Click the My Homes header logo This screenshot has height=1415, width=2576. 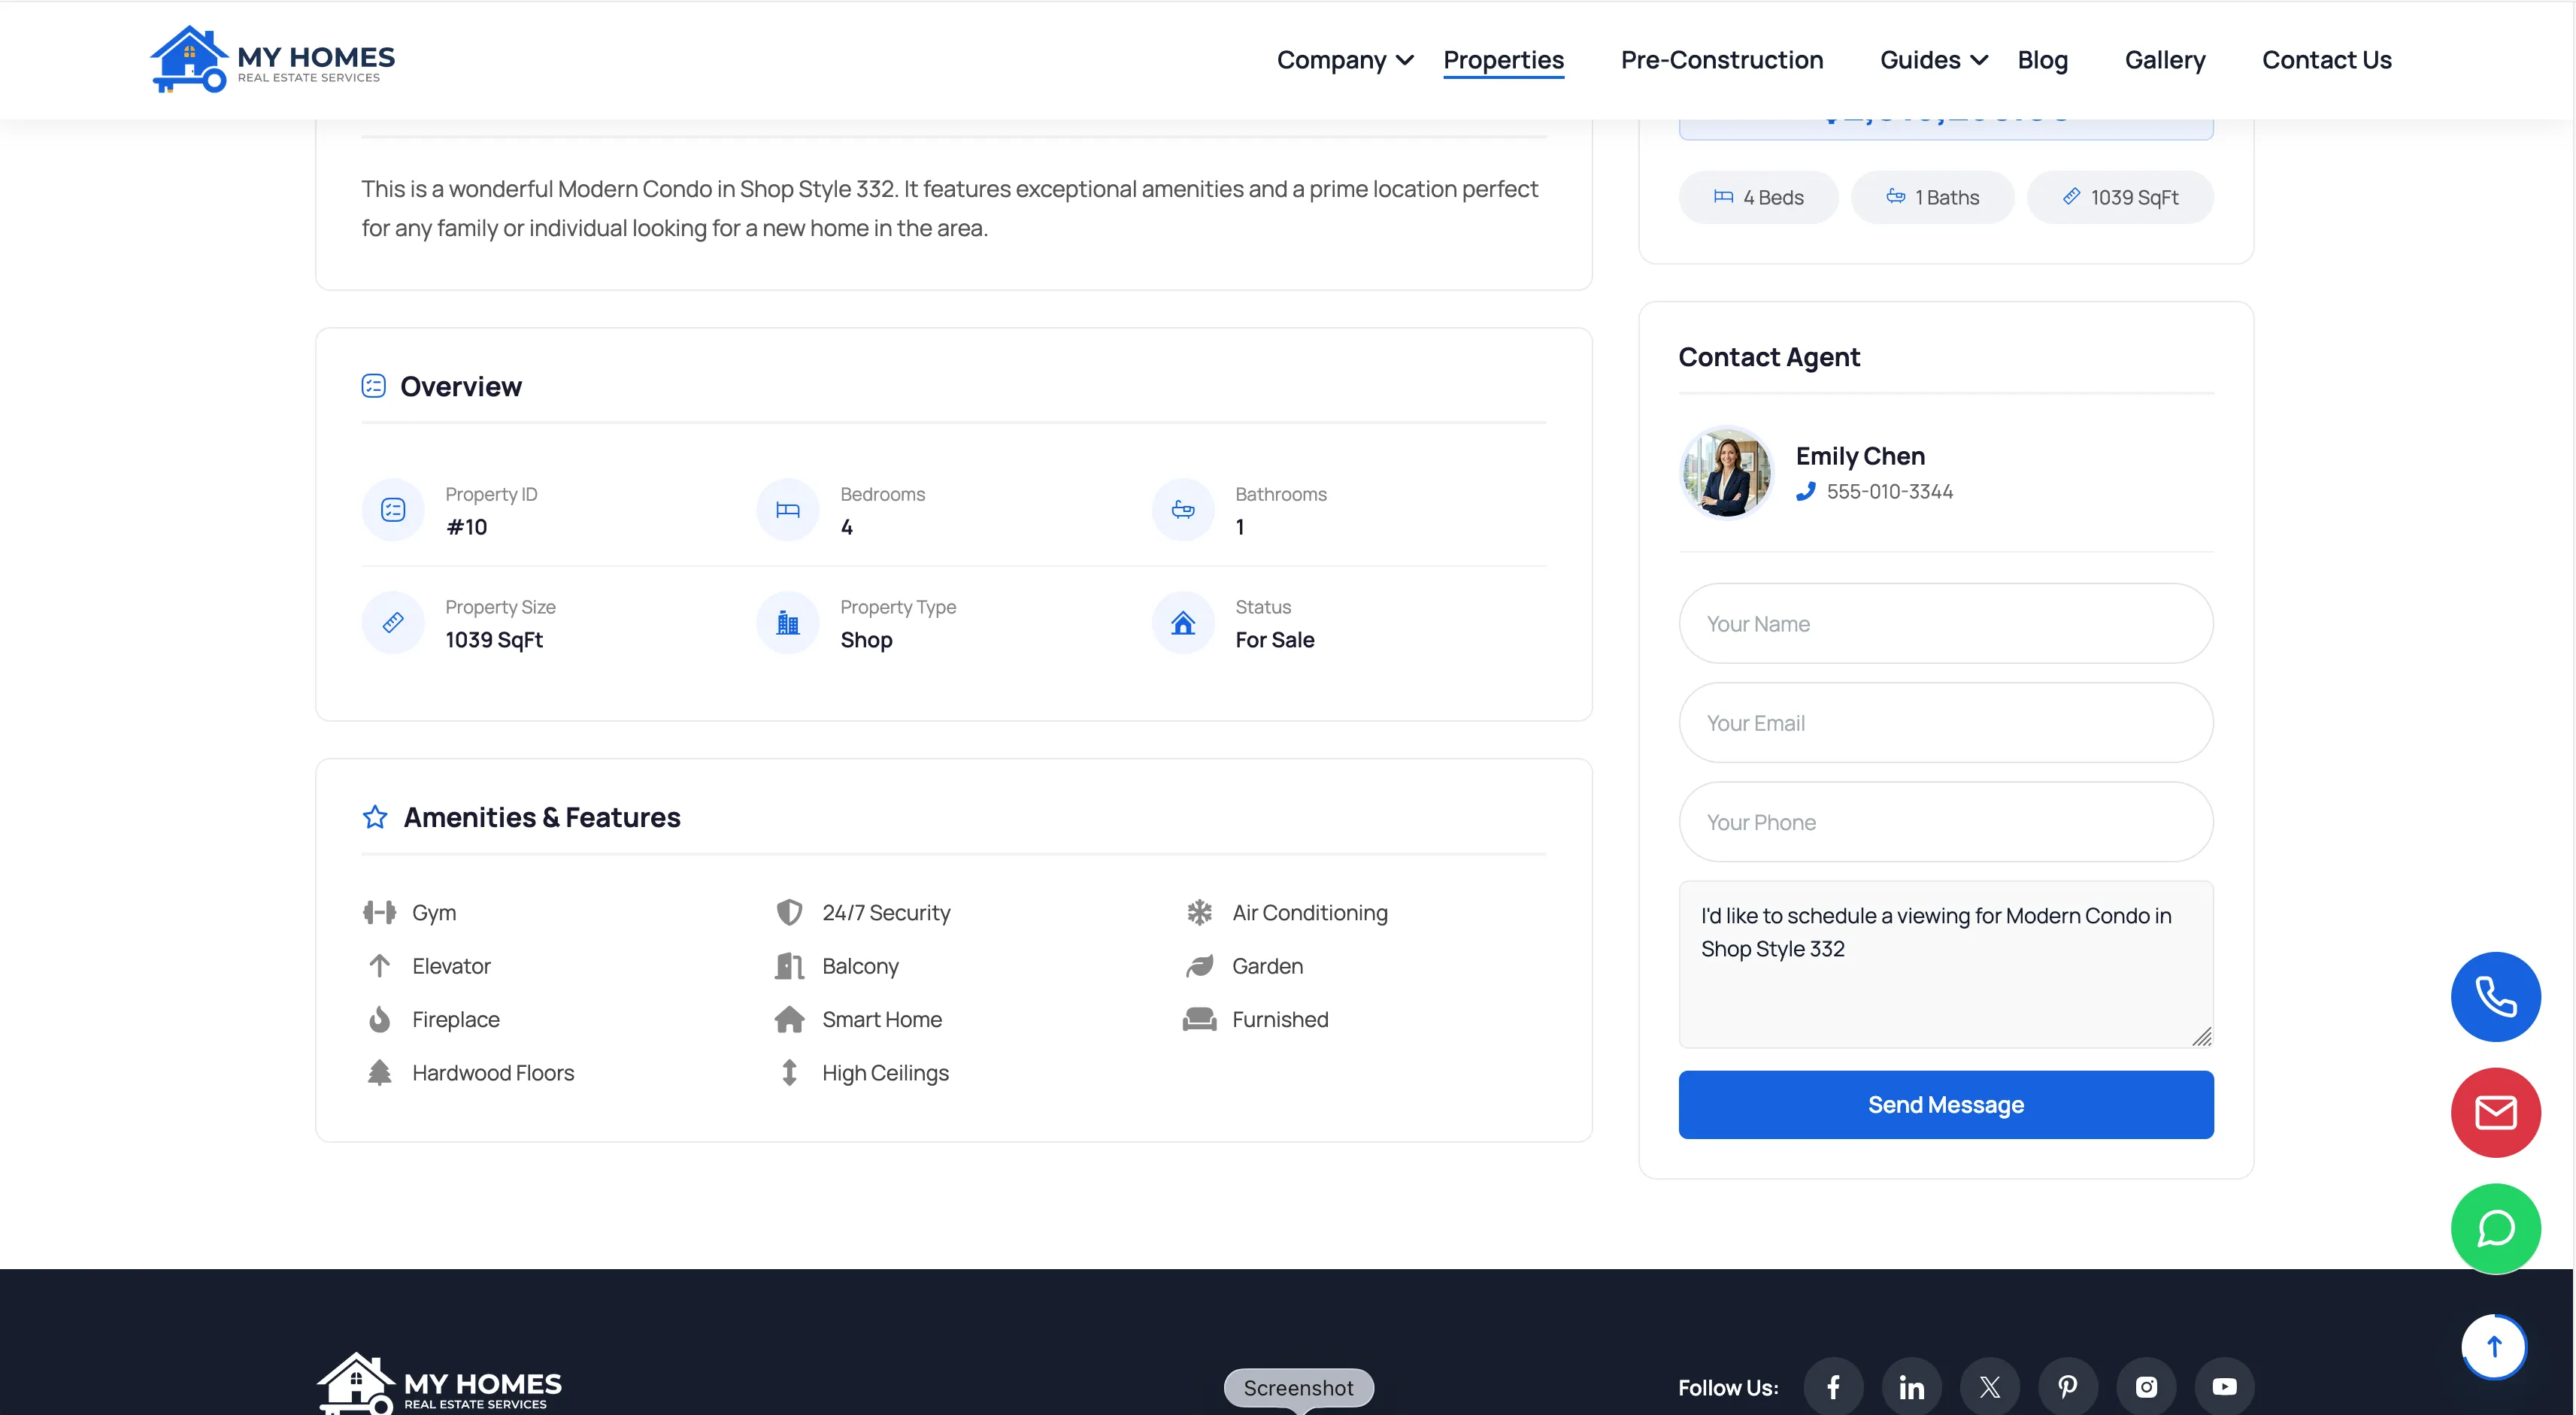[x=272, y=59]
